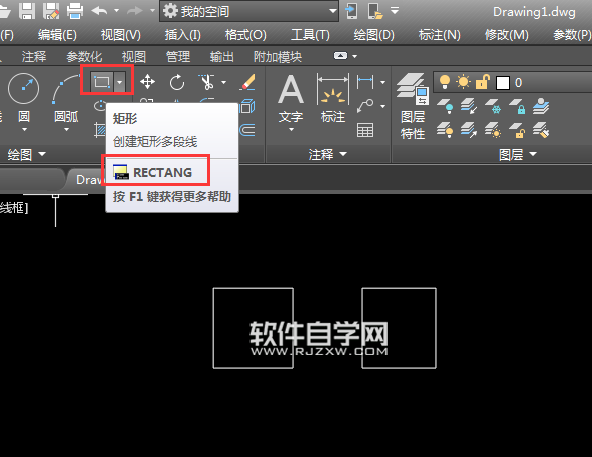Image resolution: width=592 pixels, height=457 pixels.
Task: Switch to the 视图 ribbon tab
Action: tap(134, 57)
